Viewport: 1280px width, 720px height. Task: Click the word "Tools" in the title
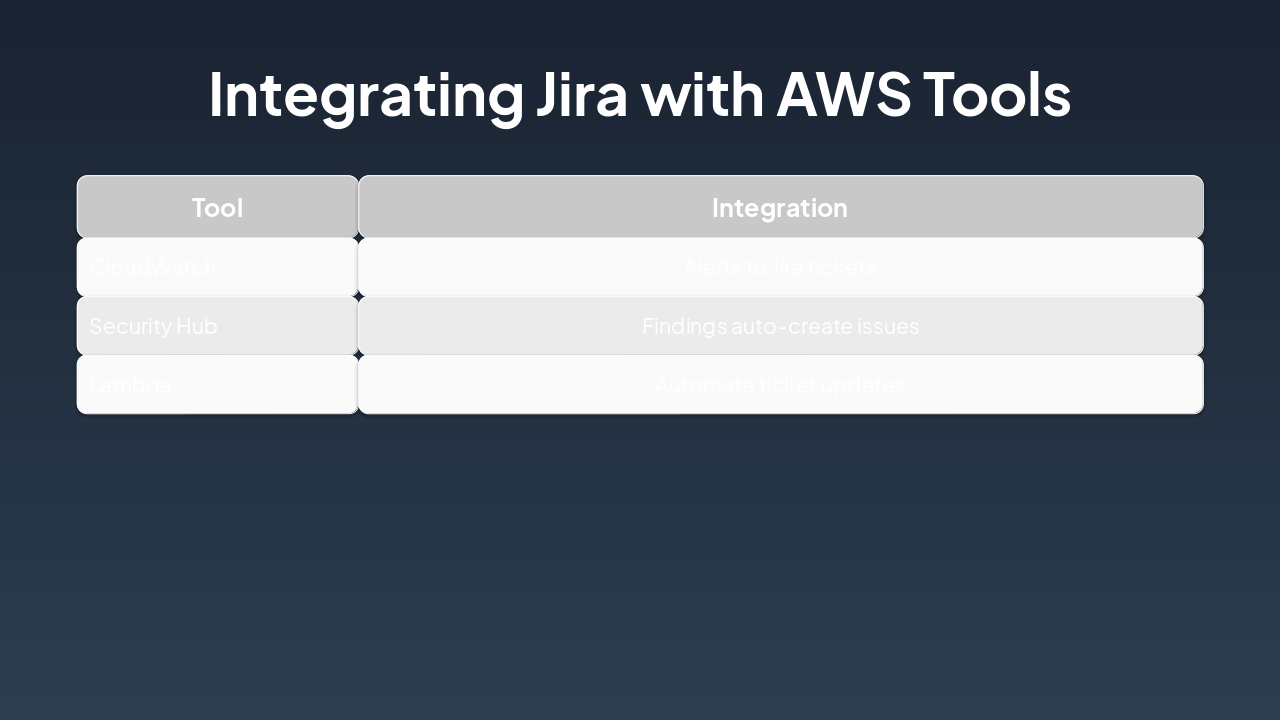pos(996,95)
